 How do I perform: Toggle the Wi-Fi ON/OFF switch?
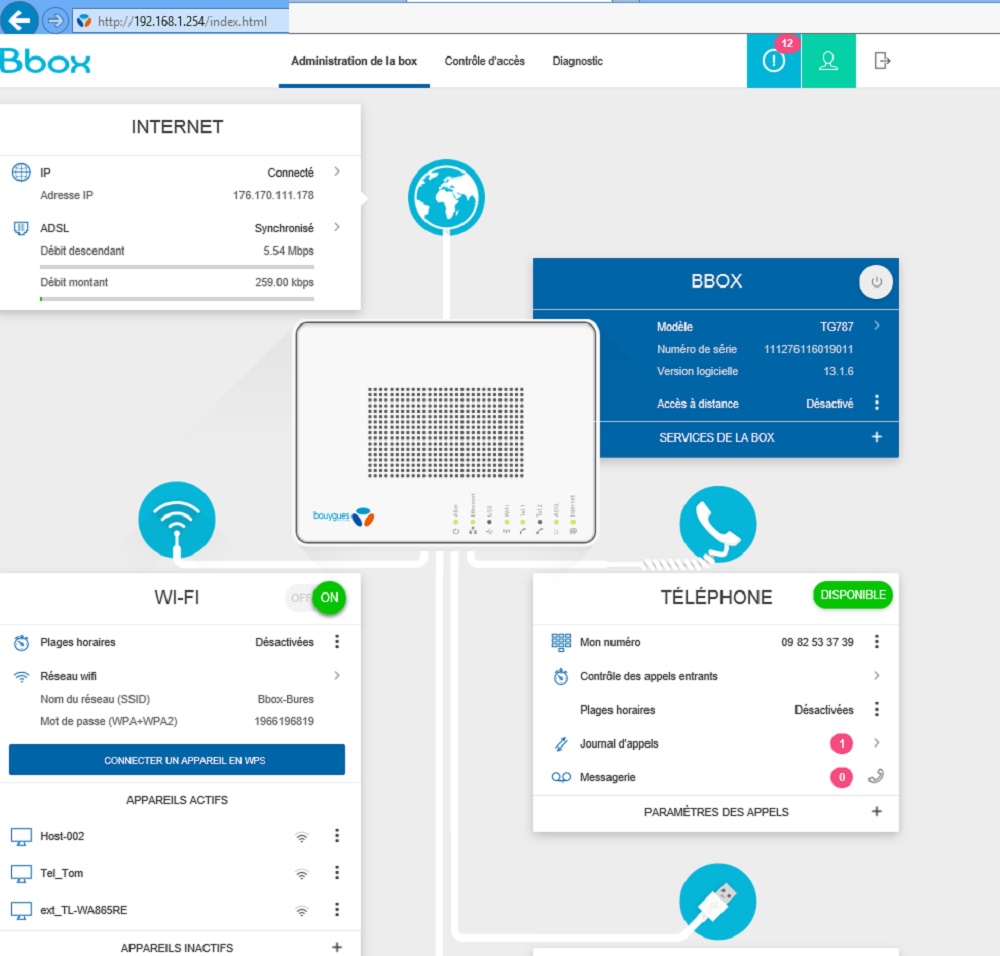[x=316, y=598]
